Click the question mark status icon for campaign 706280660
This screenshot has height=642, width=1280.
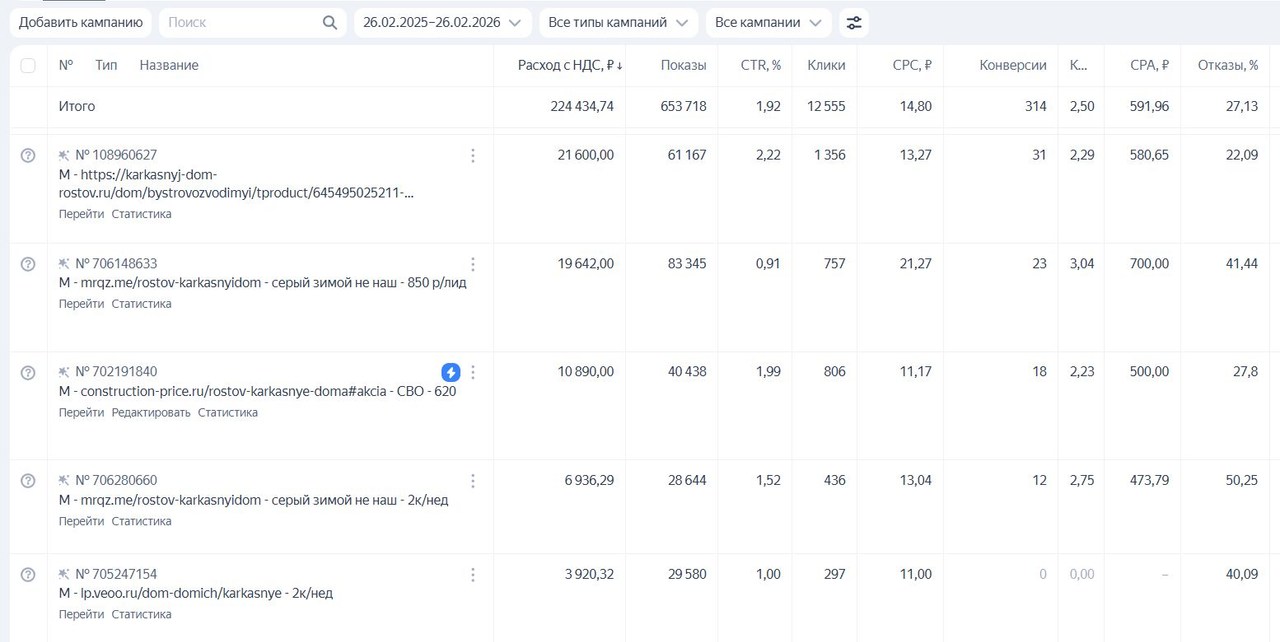click(28, 481)
